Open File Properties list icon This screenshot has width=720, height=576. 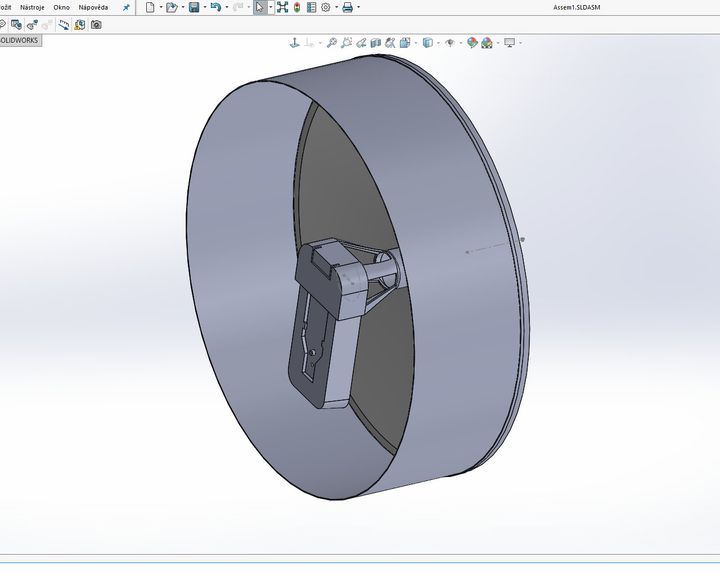(311, 7)
